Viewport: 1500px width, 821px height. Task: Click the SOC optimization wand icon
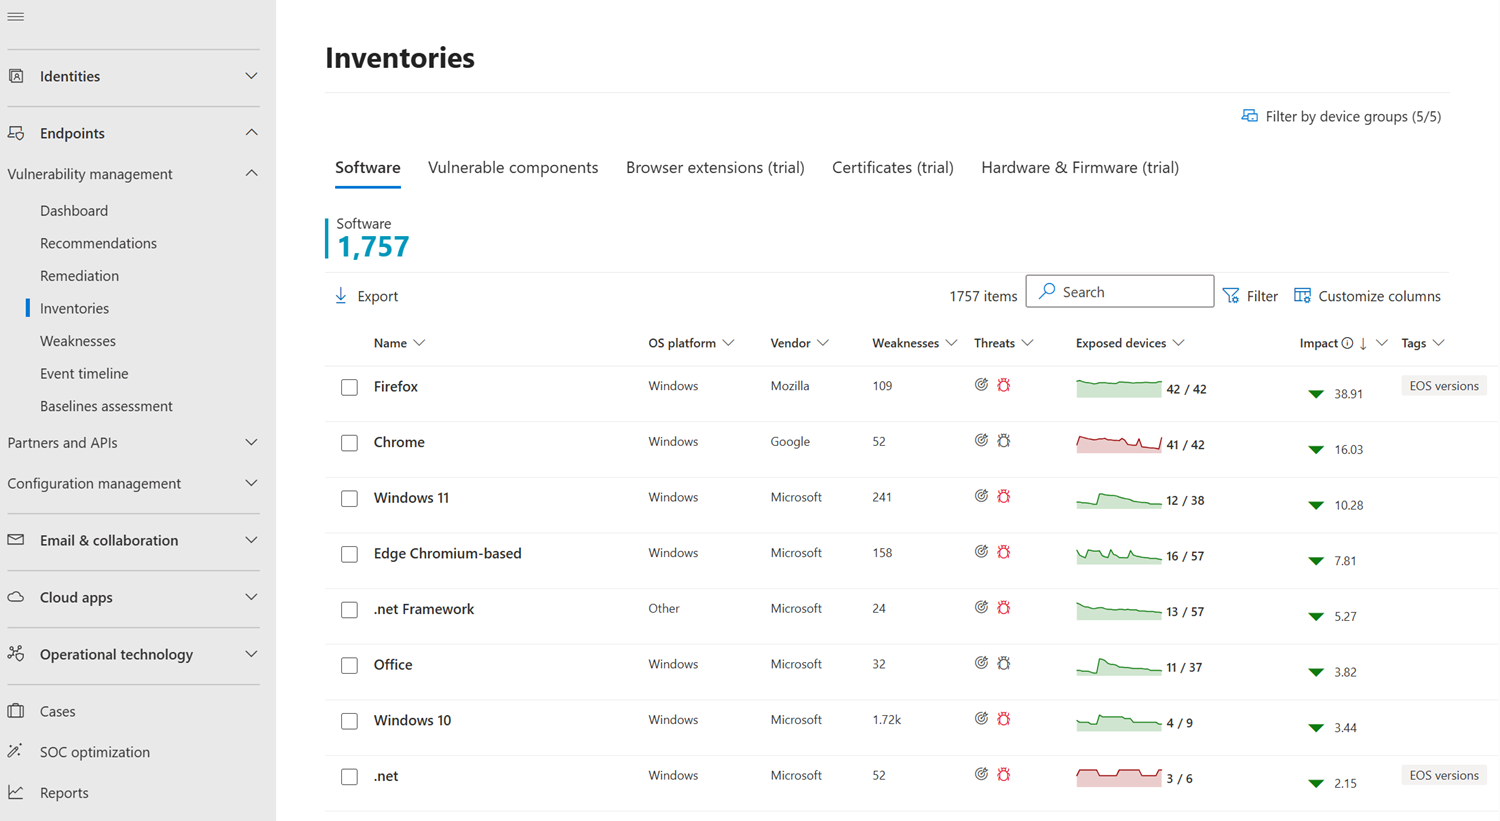point(16,751)
